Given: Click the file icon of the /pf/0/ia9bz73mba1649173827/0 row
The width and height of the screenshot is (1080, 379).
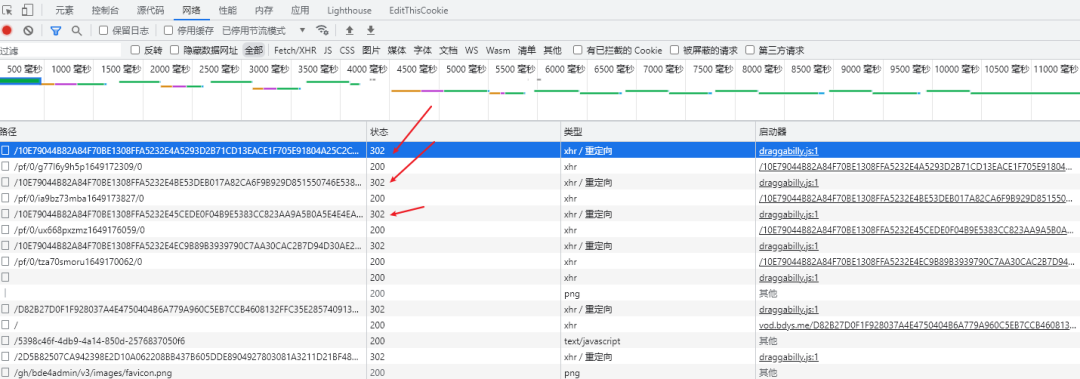Looking at the screenshot, I should [5, 198].
